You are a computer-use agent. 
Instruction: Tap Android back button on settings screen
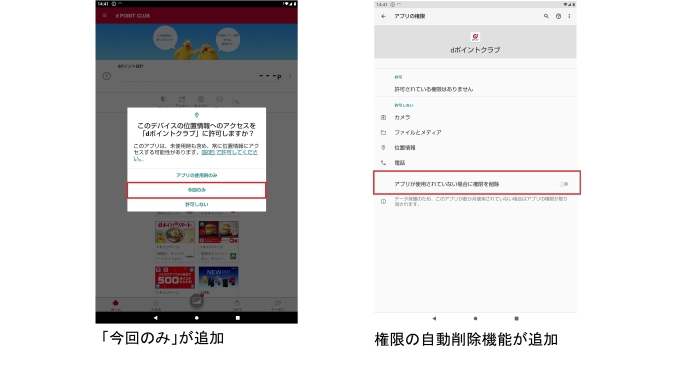click(434, 318)
